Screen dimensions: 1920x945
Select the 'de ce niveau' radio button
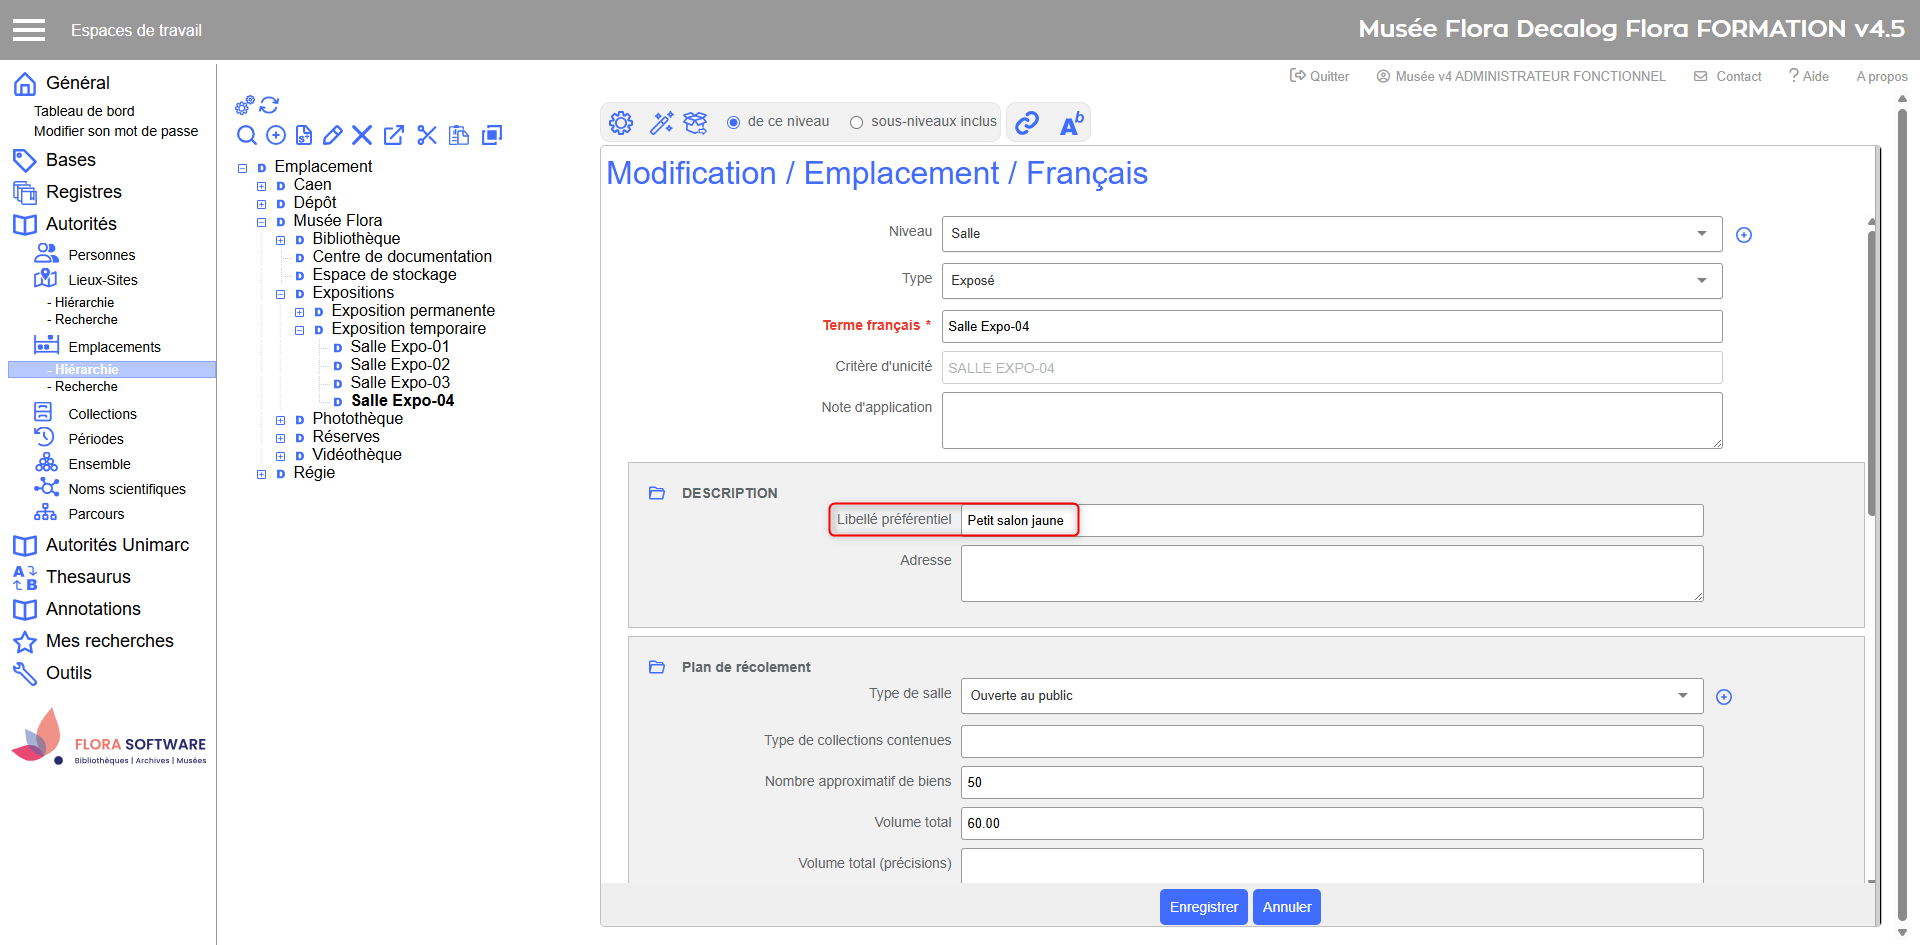pyautogui.click(x=734, y=122)
